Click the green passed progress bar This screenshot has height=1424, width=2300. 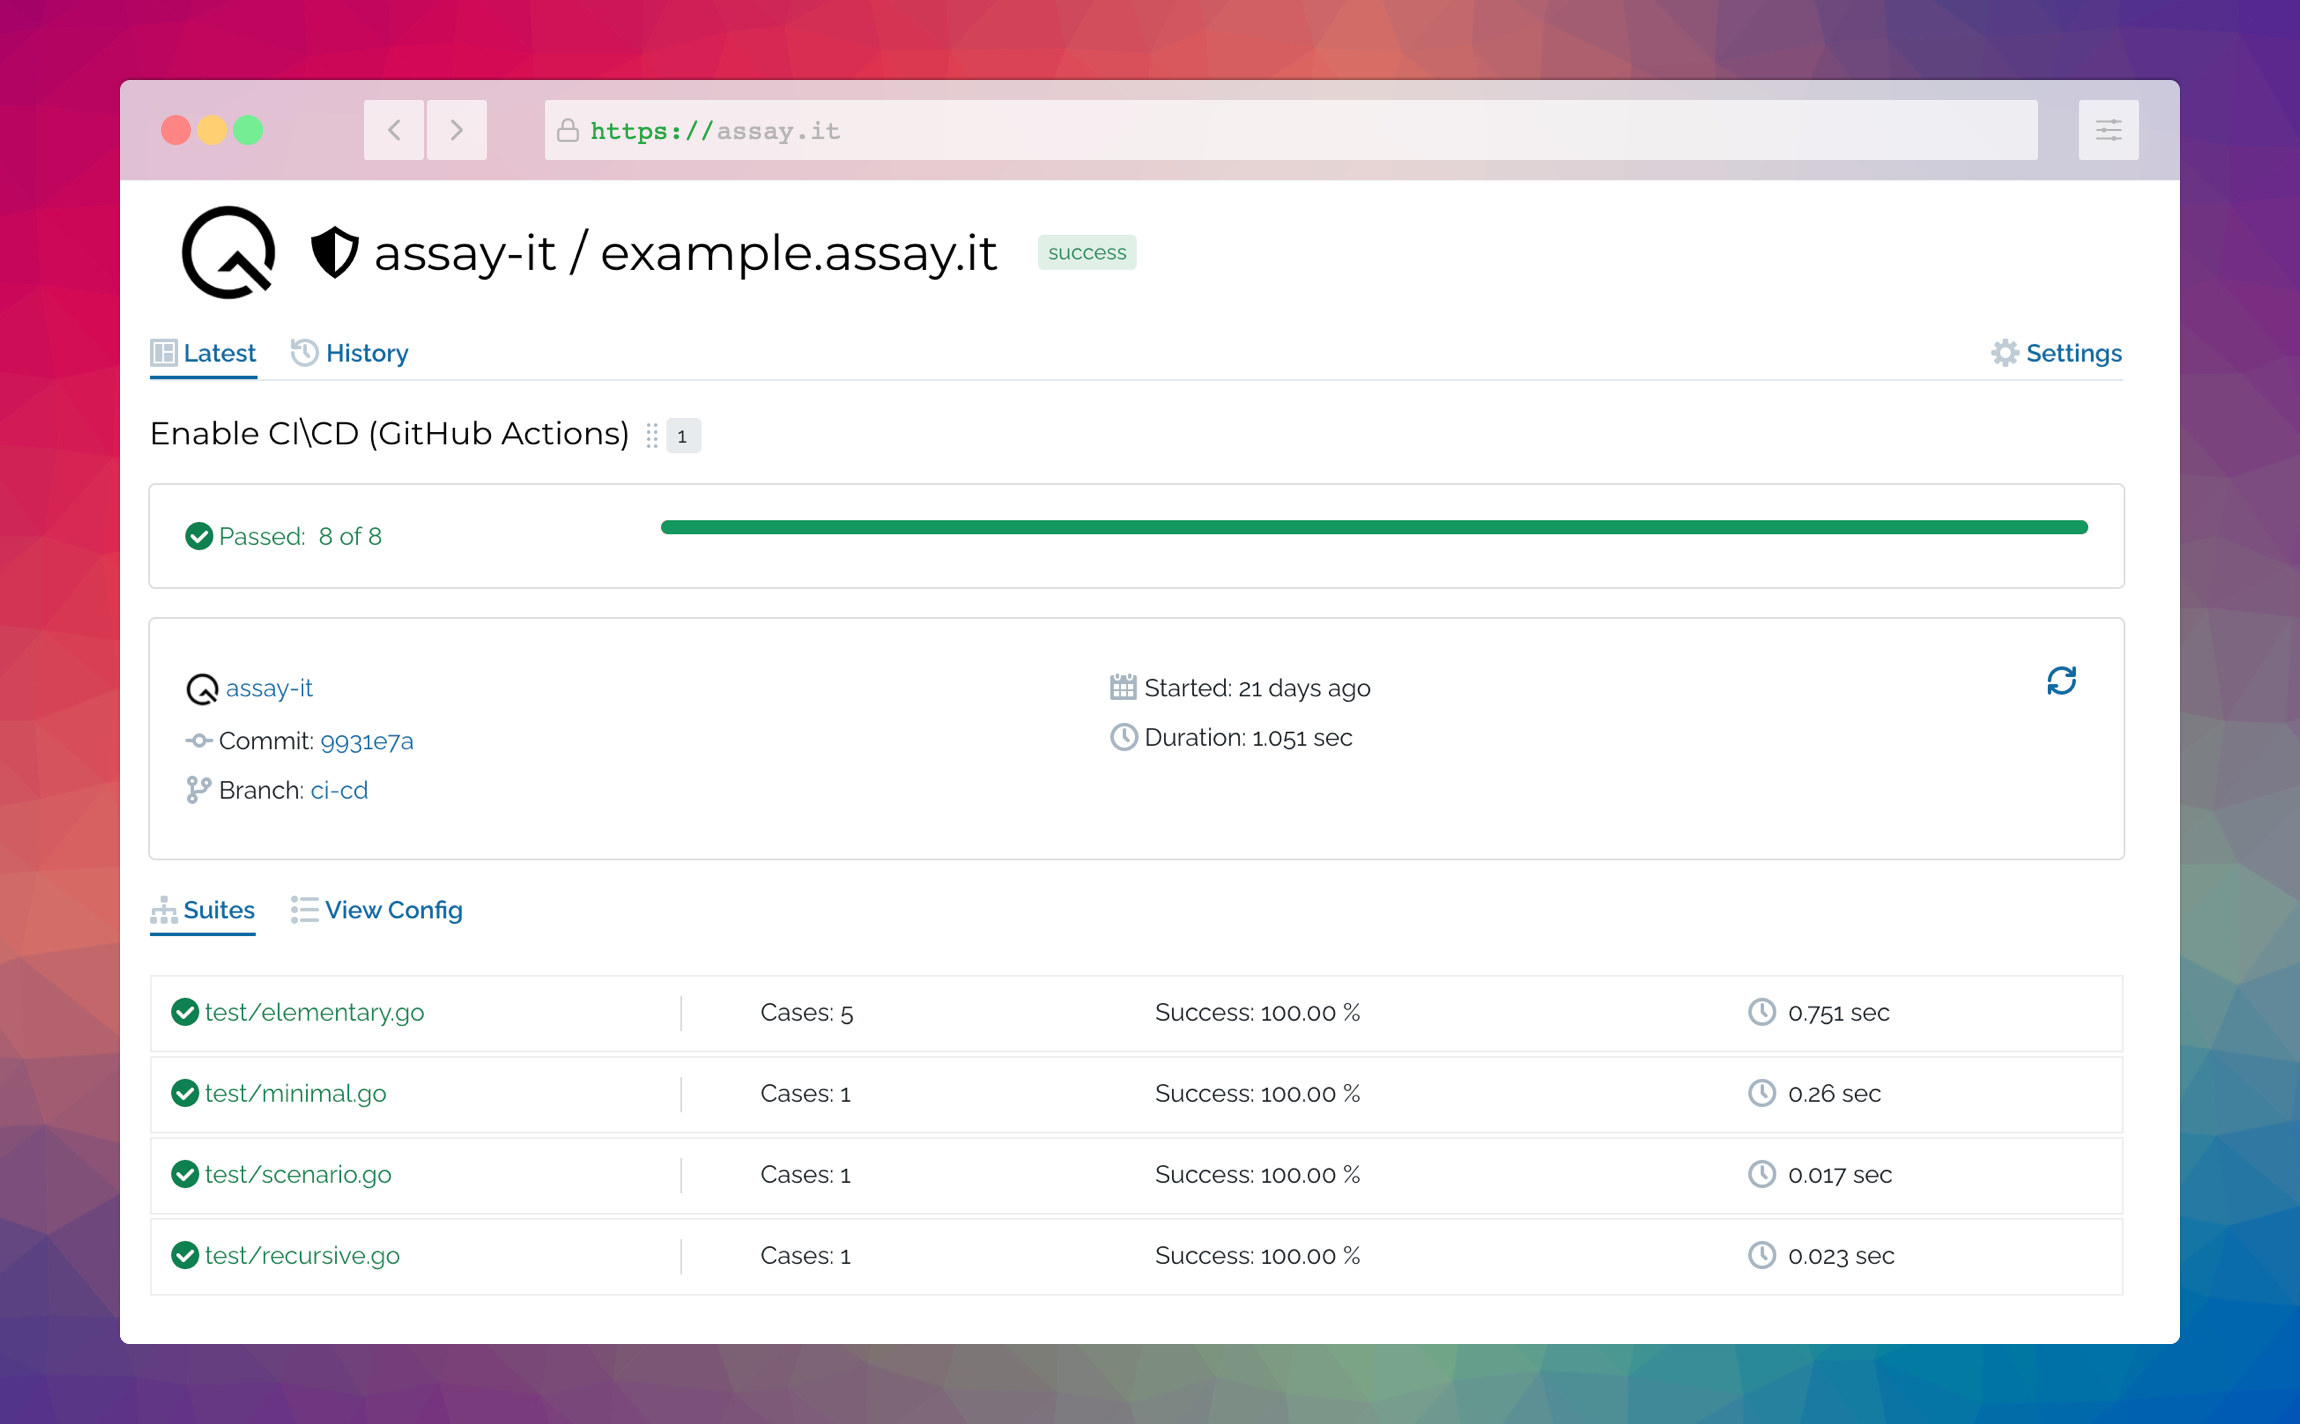pos(1374,527)
